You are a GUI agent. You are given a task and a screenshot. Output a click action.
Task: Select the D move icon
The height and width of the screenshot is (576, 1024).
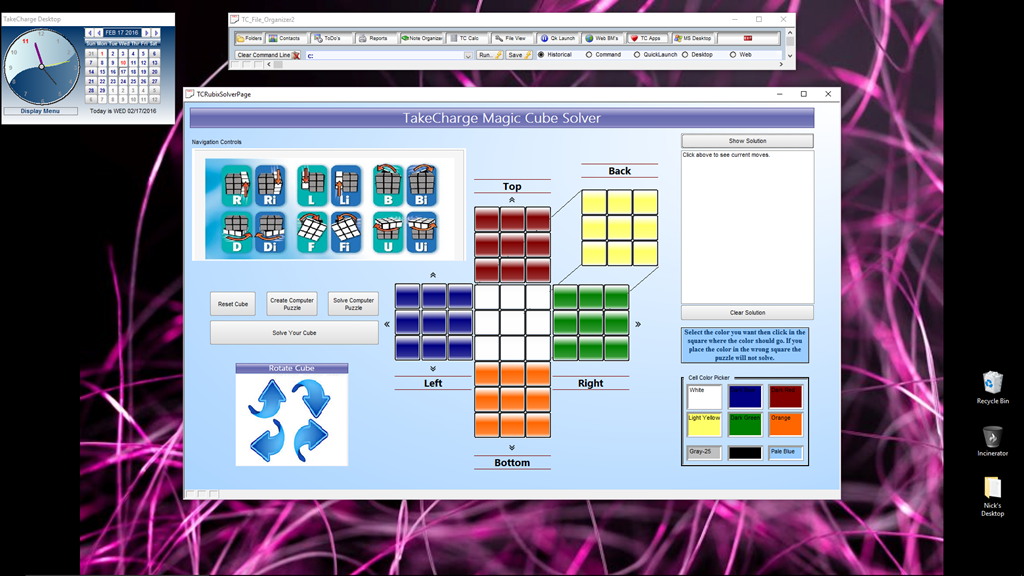click(x=236, y=231)
